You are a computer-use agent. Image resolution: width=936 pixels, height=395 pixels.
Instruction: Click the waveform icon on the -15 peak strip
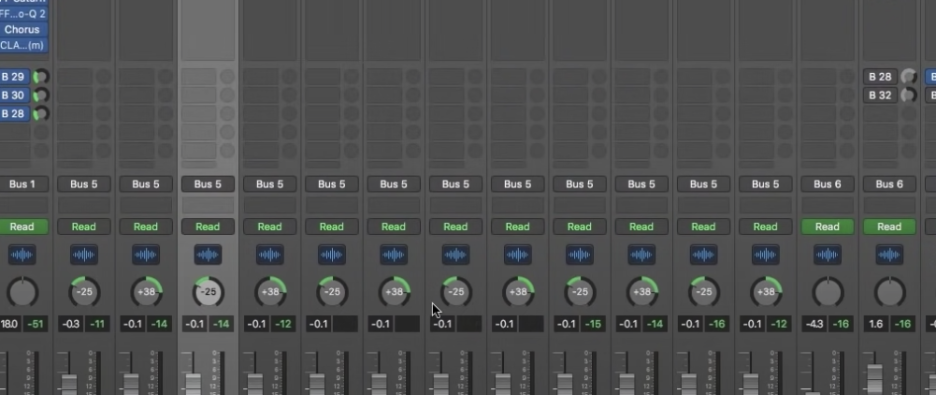tap(579, 255)
